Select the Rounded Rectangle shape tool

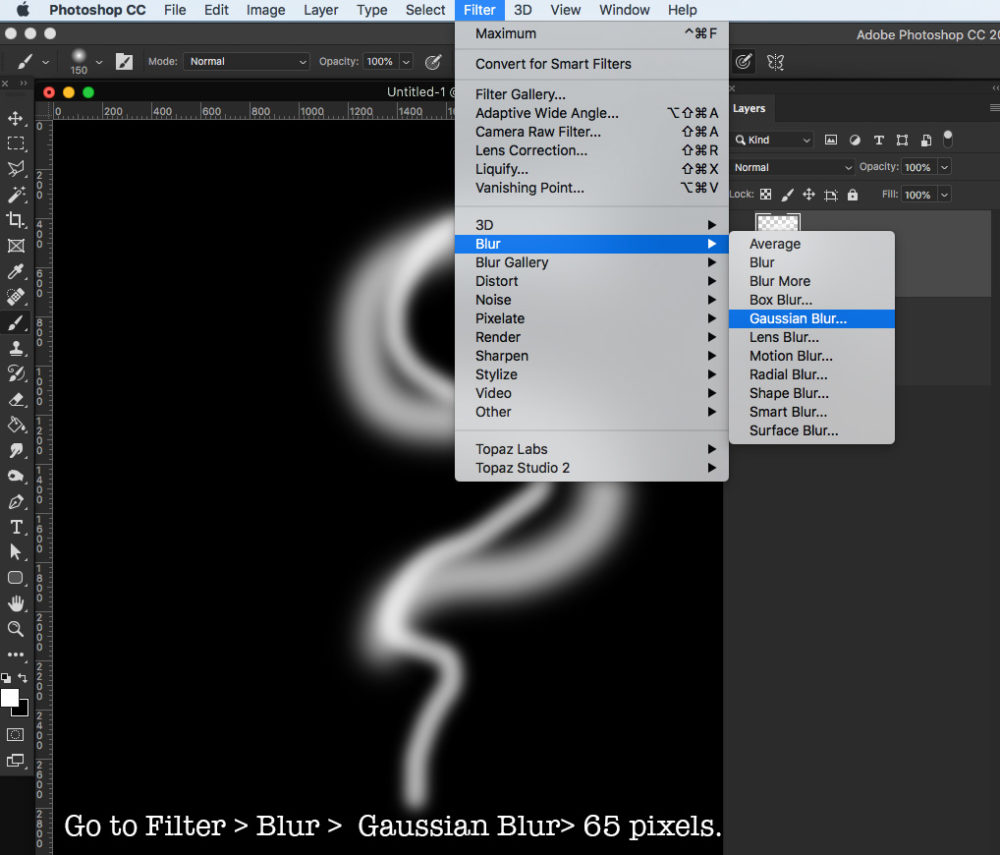15,578
